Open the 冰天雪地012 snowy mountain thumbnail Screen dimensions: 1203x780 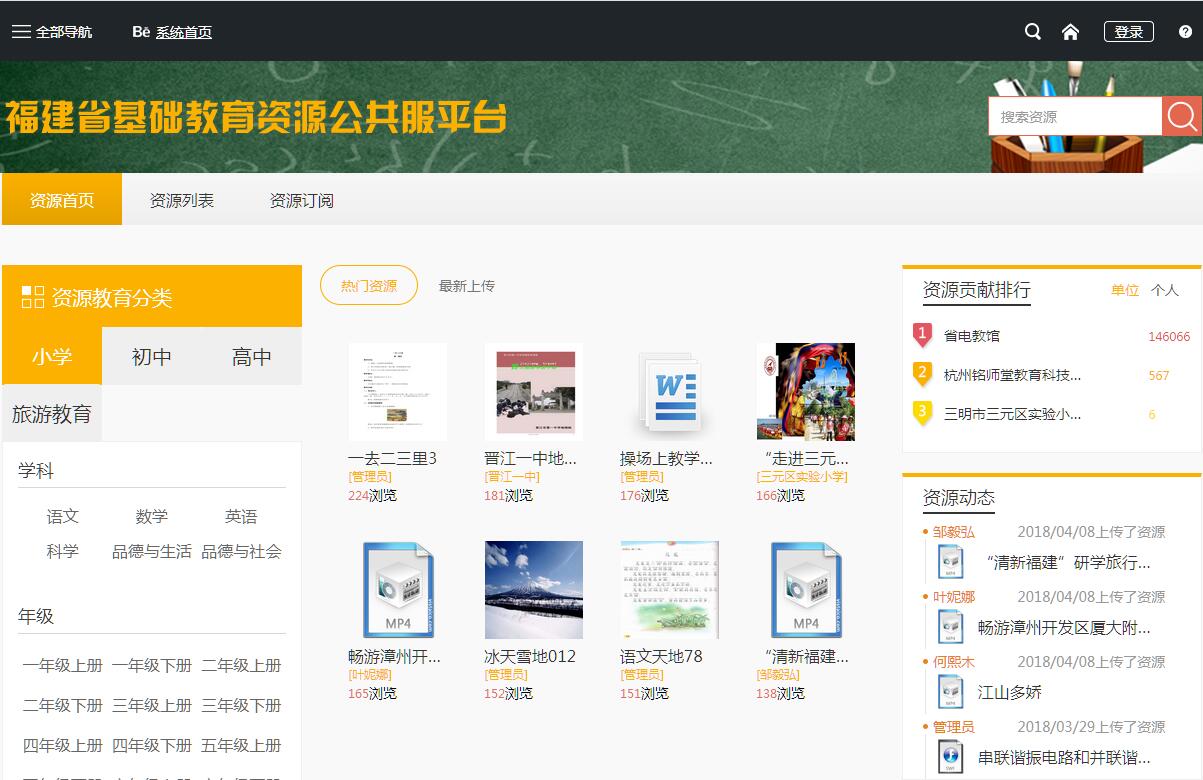pos(533,590)
